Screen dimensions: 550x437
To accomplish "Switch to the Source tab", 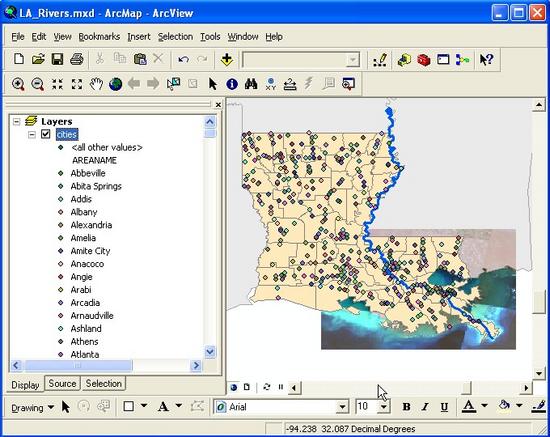I will click(x=62, y=383).
